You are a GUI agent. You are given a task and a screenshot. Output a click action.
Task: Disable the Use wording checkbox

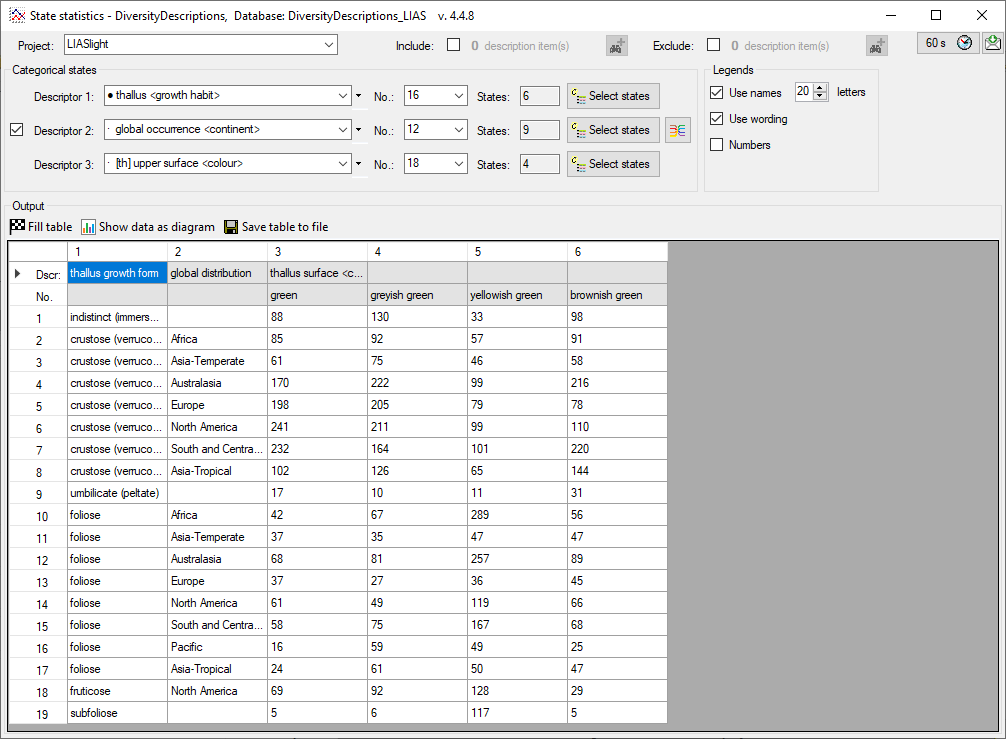717,119
